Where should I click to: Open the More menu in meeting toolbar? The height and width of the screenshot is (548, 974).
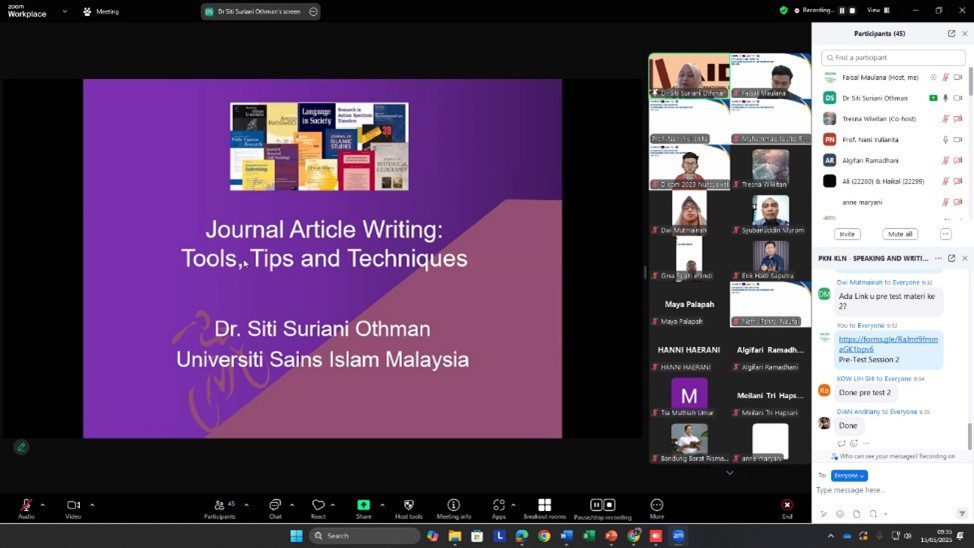(x=656, y=505)
